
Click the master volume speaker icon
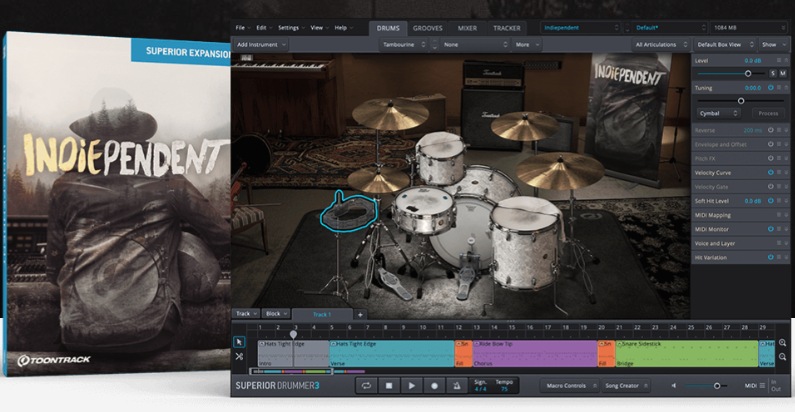tap(674, 386)
